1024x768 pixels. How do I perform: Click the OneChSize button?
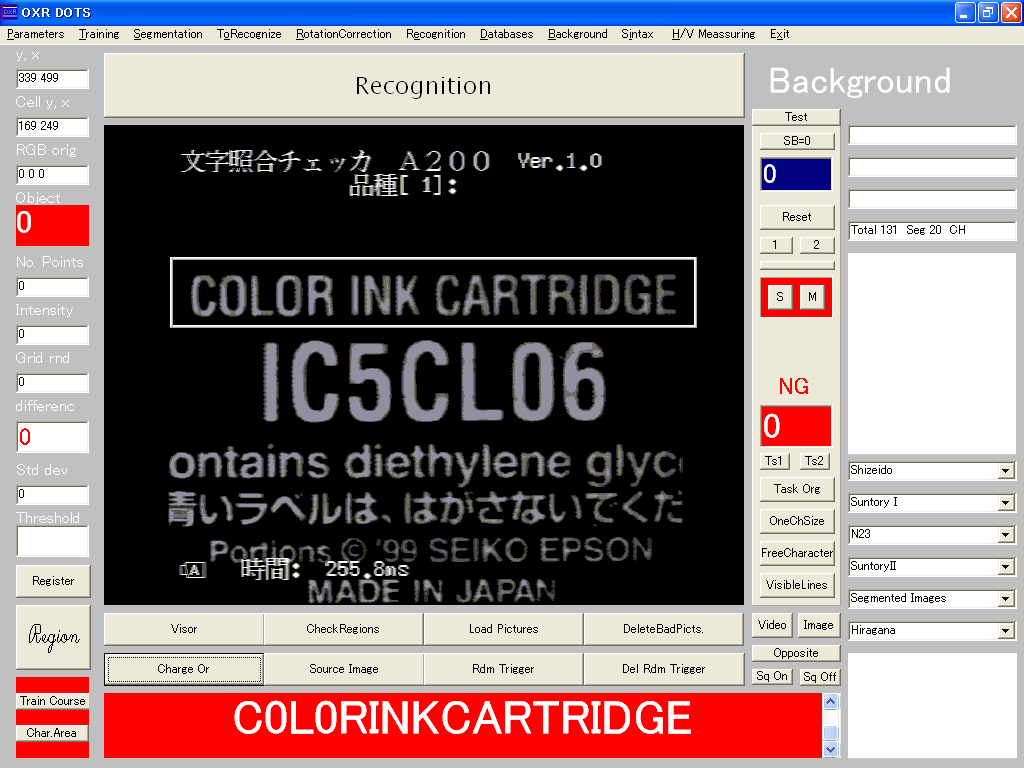point(797,521)
